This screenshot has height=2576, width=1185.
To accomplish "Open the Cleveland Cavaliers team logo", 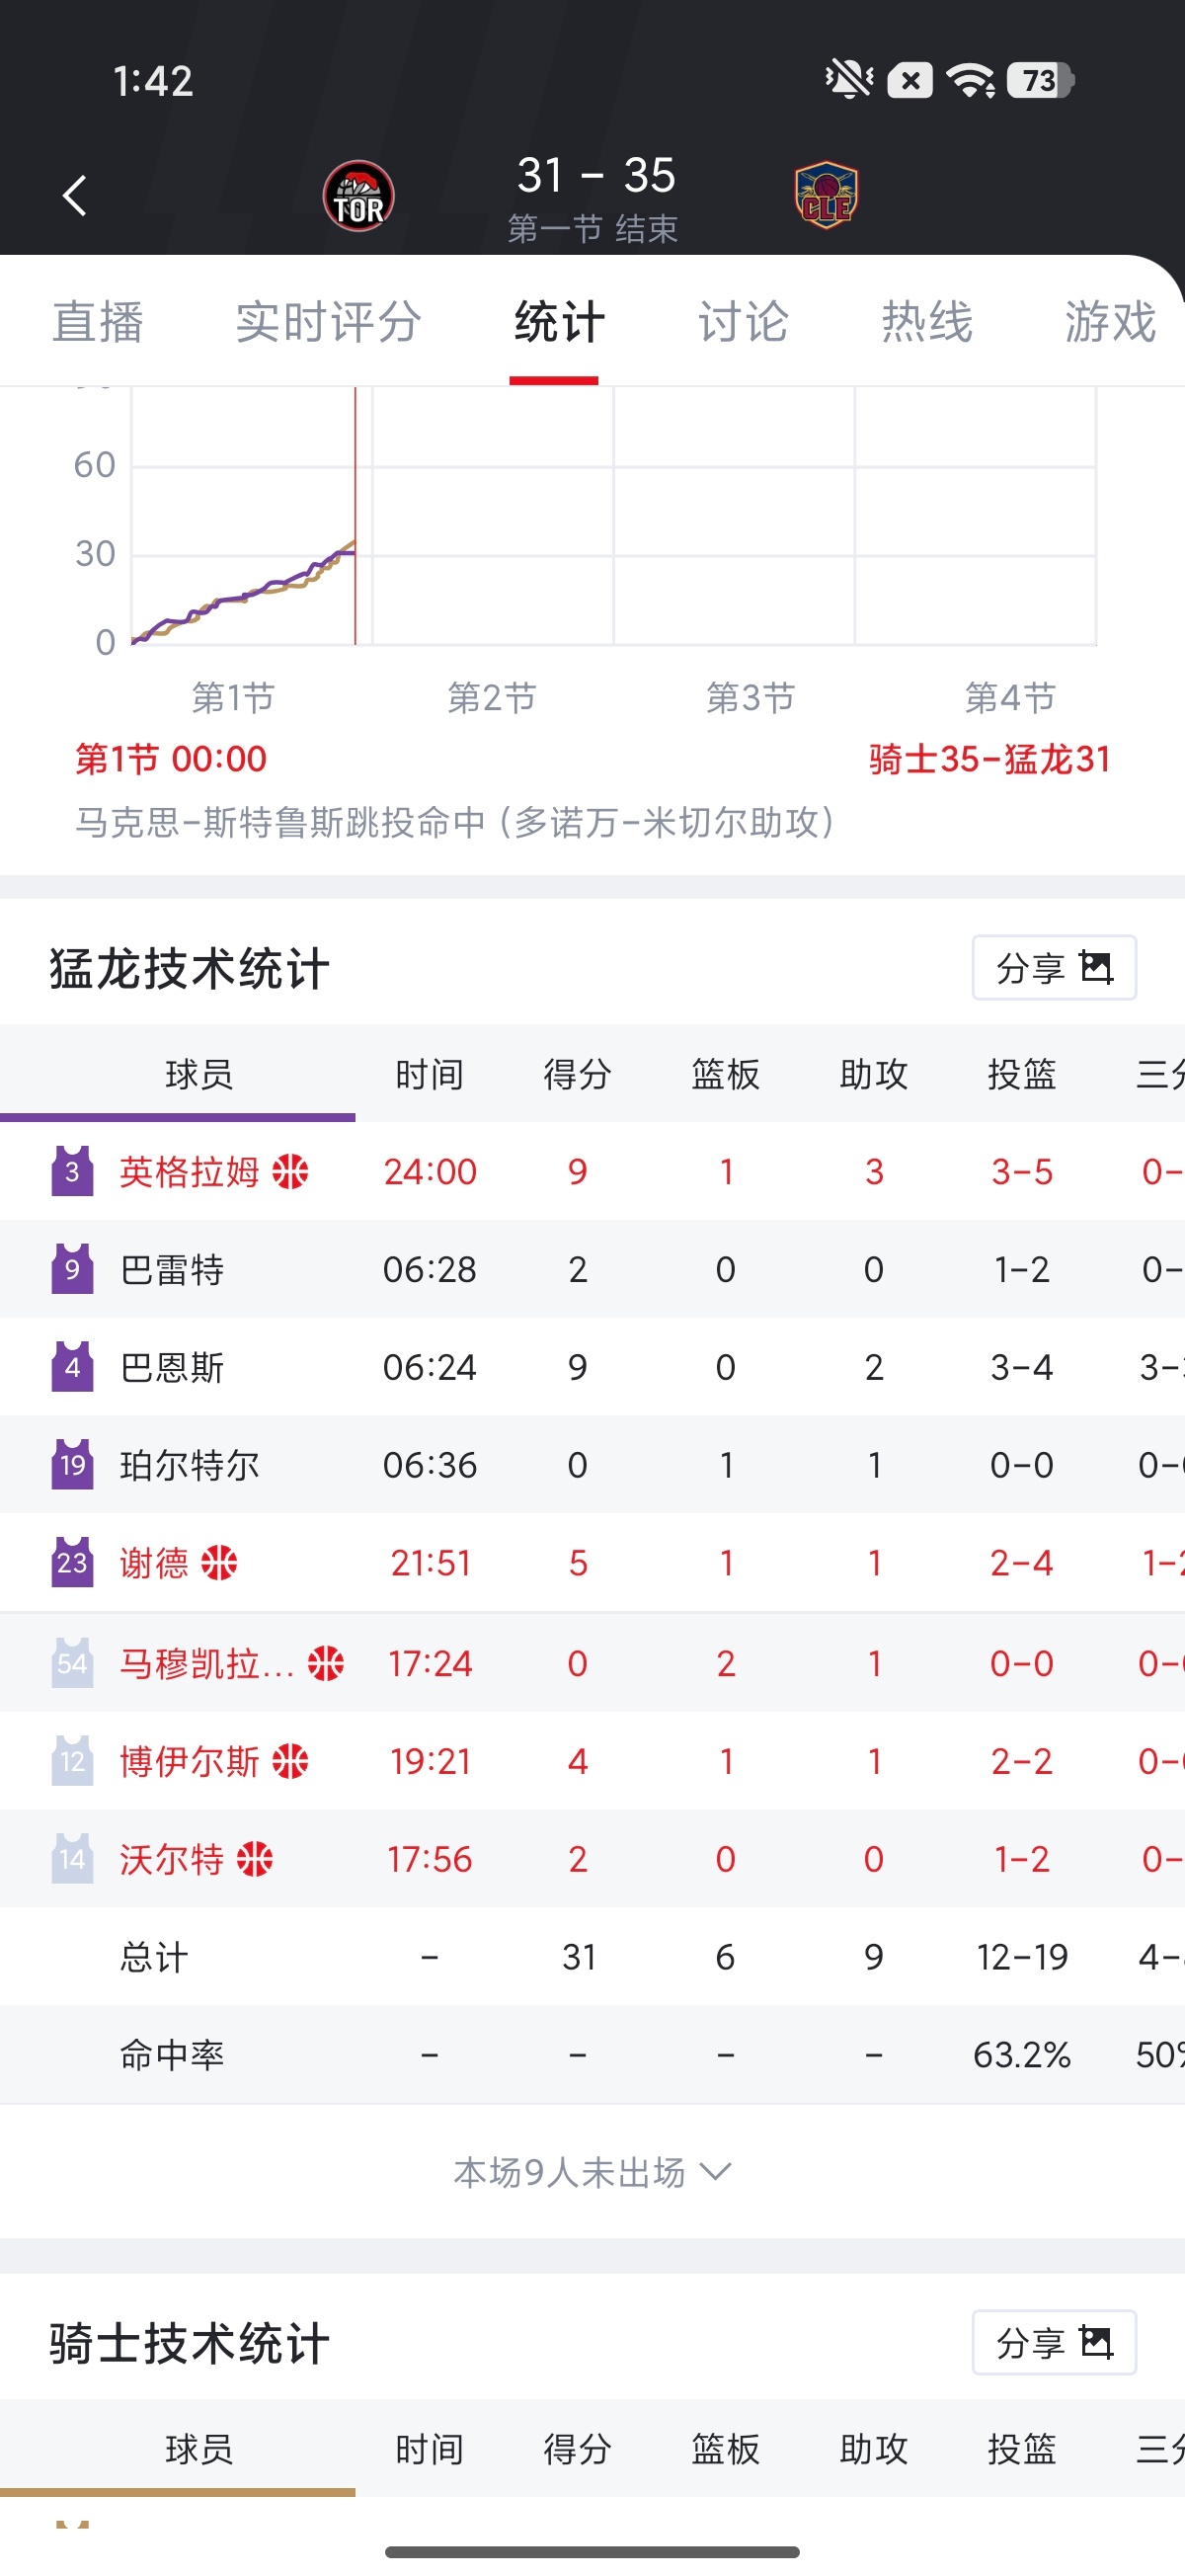I will 826,195.
